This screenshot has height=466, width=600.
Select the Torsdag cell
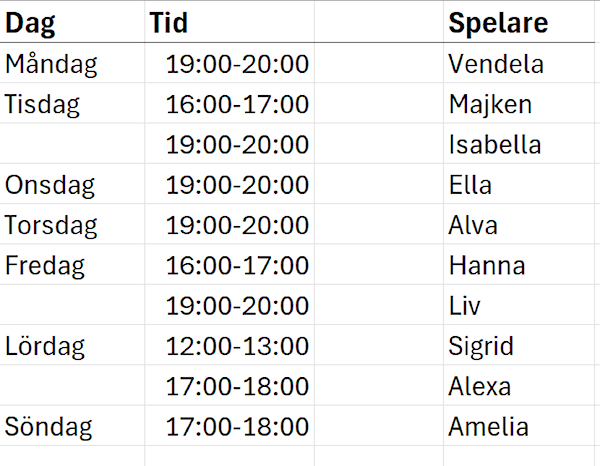[51, 225]
